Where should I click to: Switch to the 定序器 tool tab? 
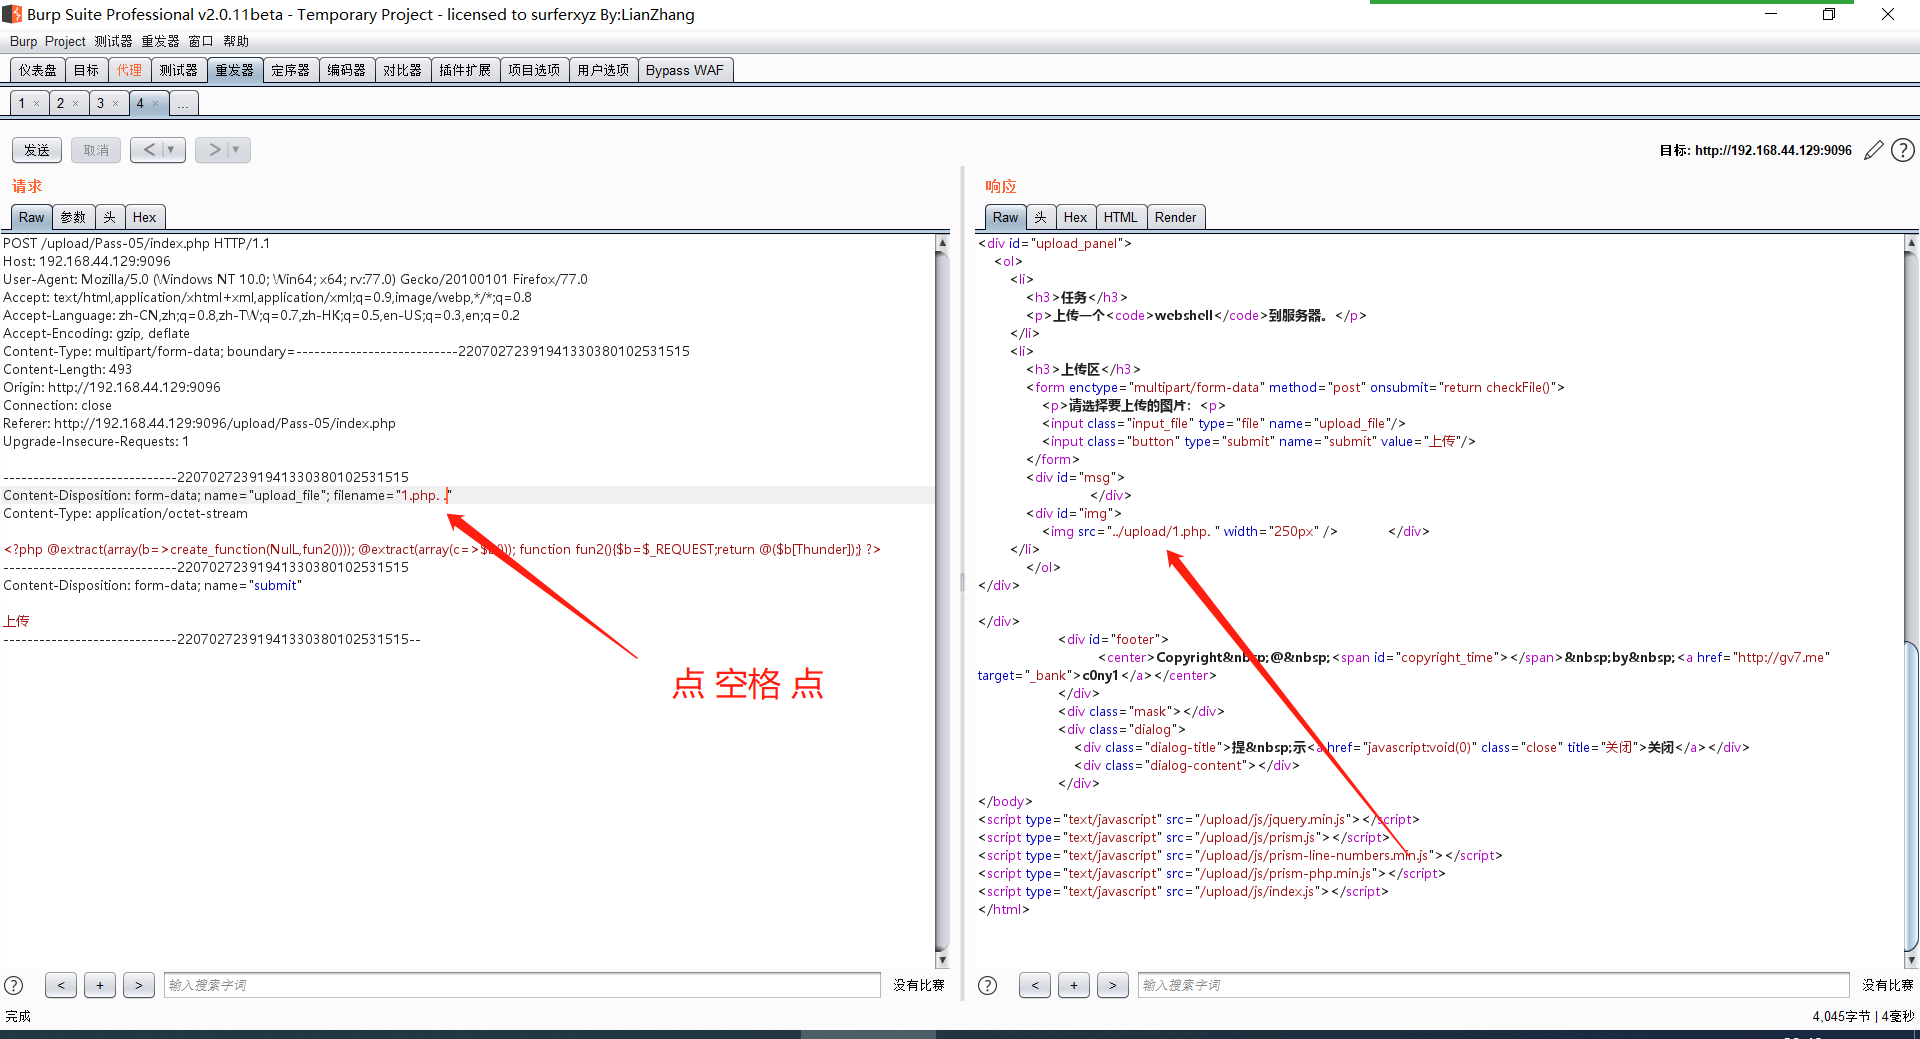pyautogui.click(x=291, y=70)
